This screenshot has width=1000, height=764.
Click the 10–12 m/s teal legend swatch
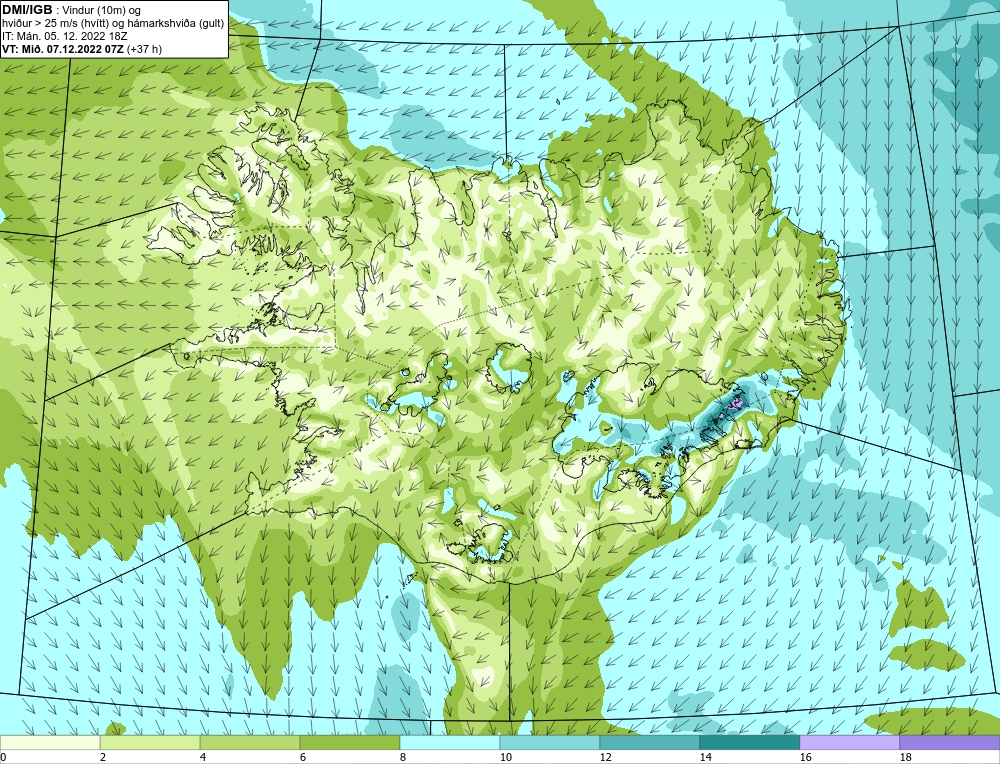(x=550, y=743)
